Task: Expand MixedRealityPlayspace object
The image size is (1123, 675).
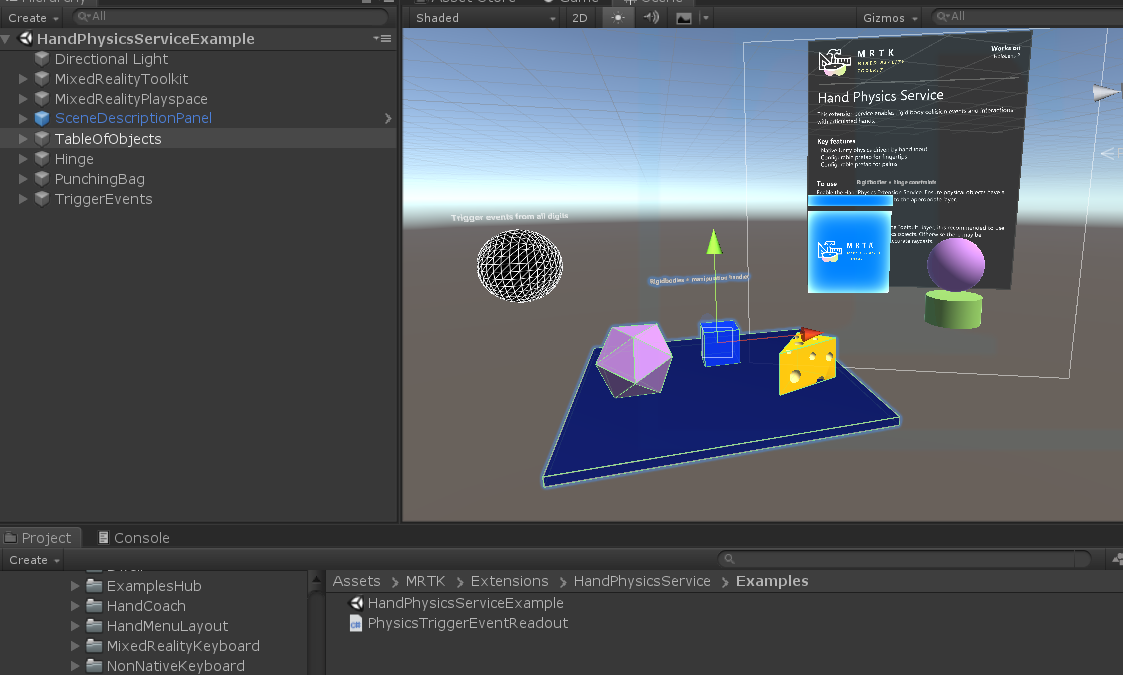Action: coord(23,99)
